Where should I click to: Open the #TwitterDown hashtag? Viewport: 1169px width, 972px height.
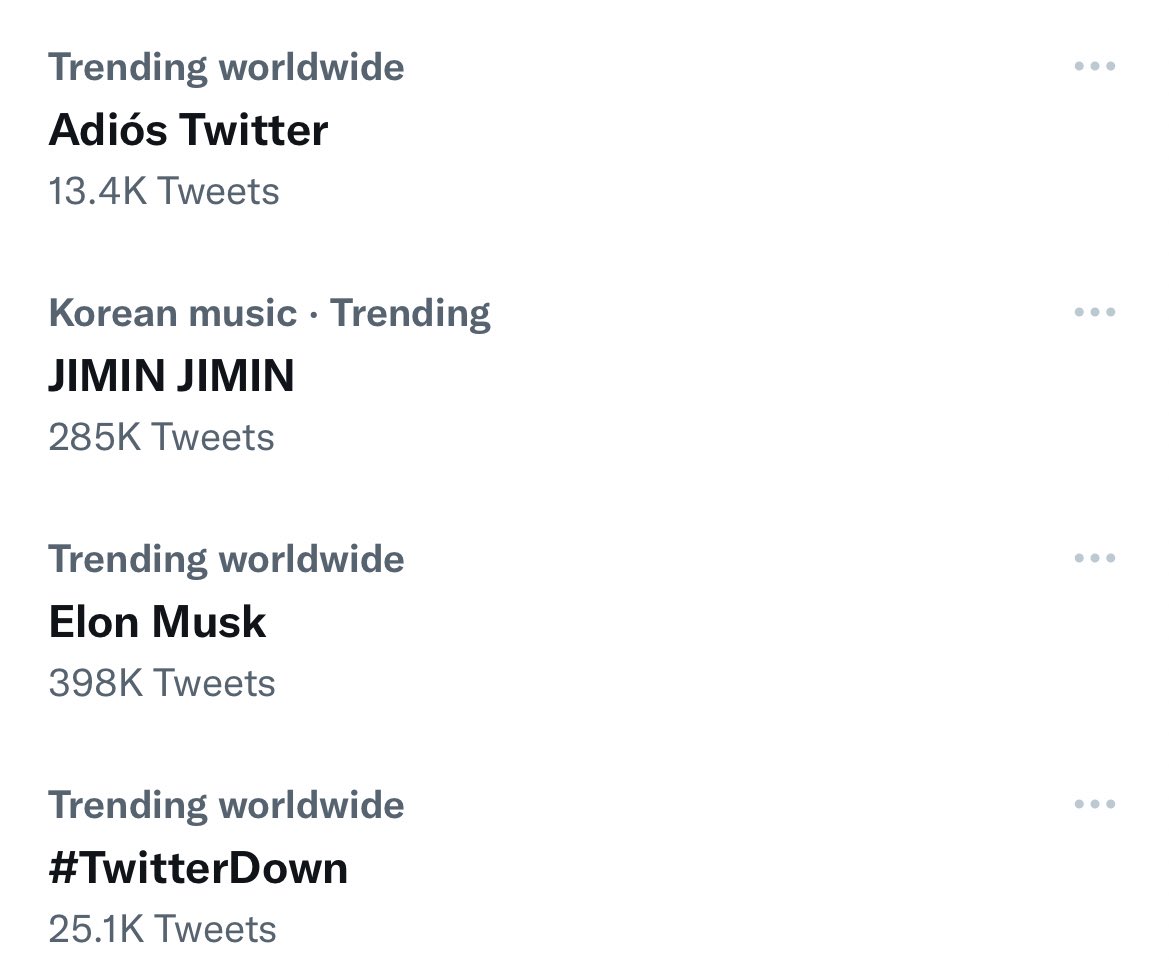(x=198, y=868)
